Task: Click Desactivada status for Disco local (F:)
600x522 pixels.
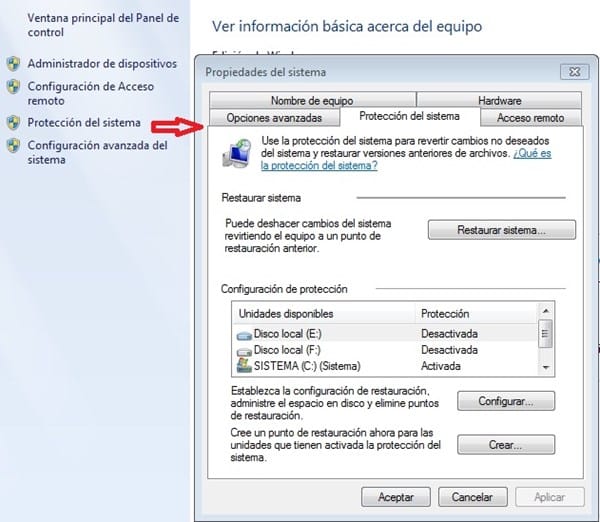Action: click(449, 350)
